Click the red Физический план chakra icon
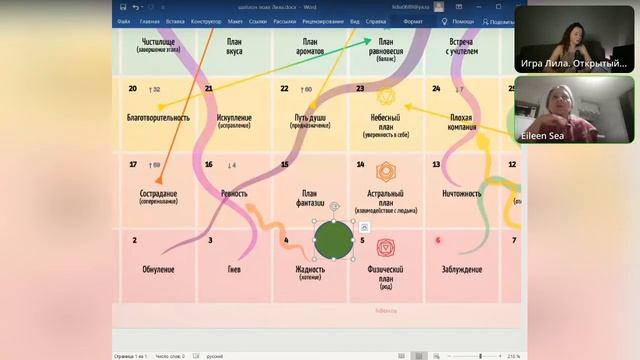This screenshot has height=360, width=640. (x=386, y=248)
